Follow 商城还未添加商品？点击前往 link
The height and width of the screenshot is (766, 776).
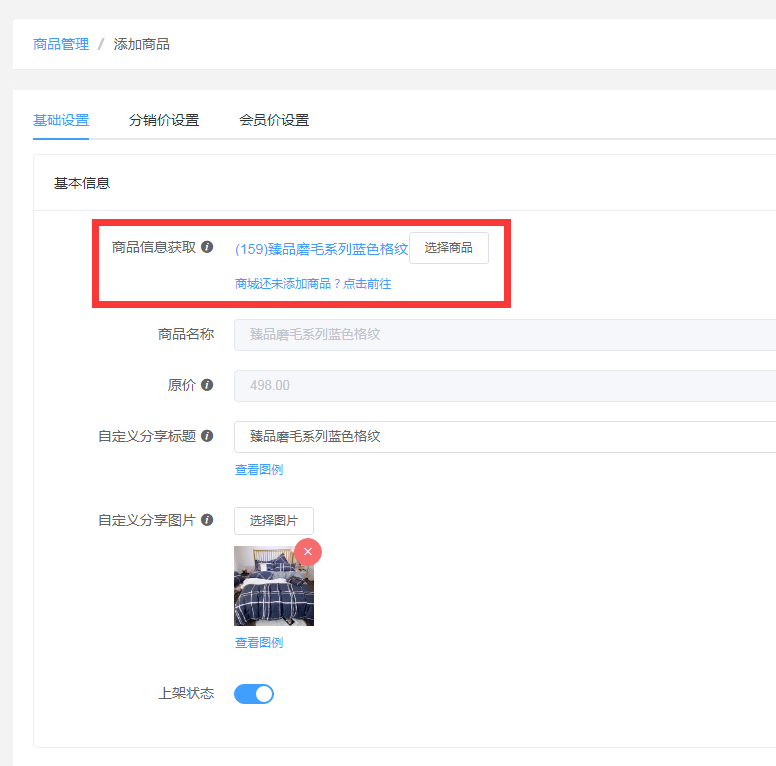(x=313, y=284)
